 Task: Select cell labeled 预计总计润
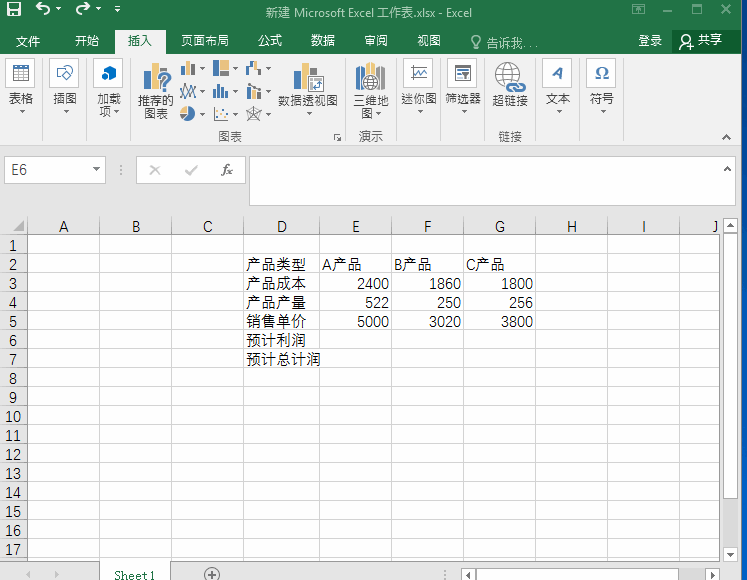pos(282,359)
